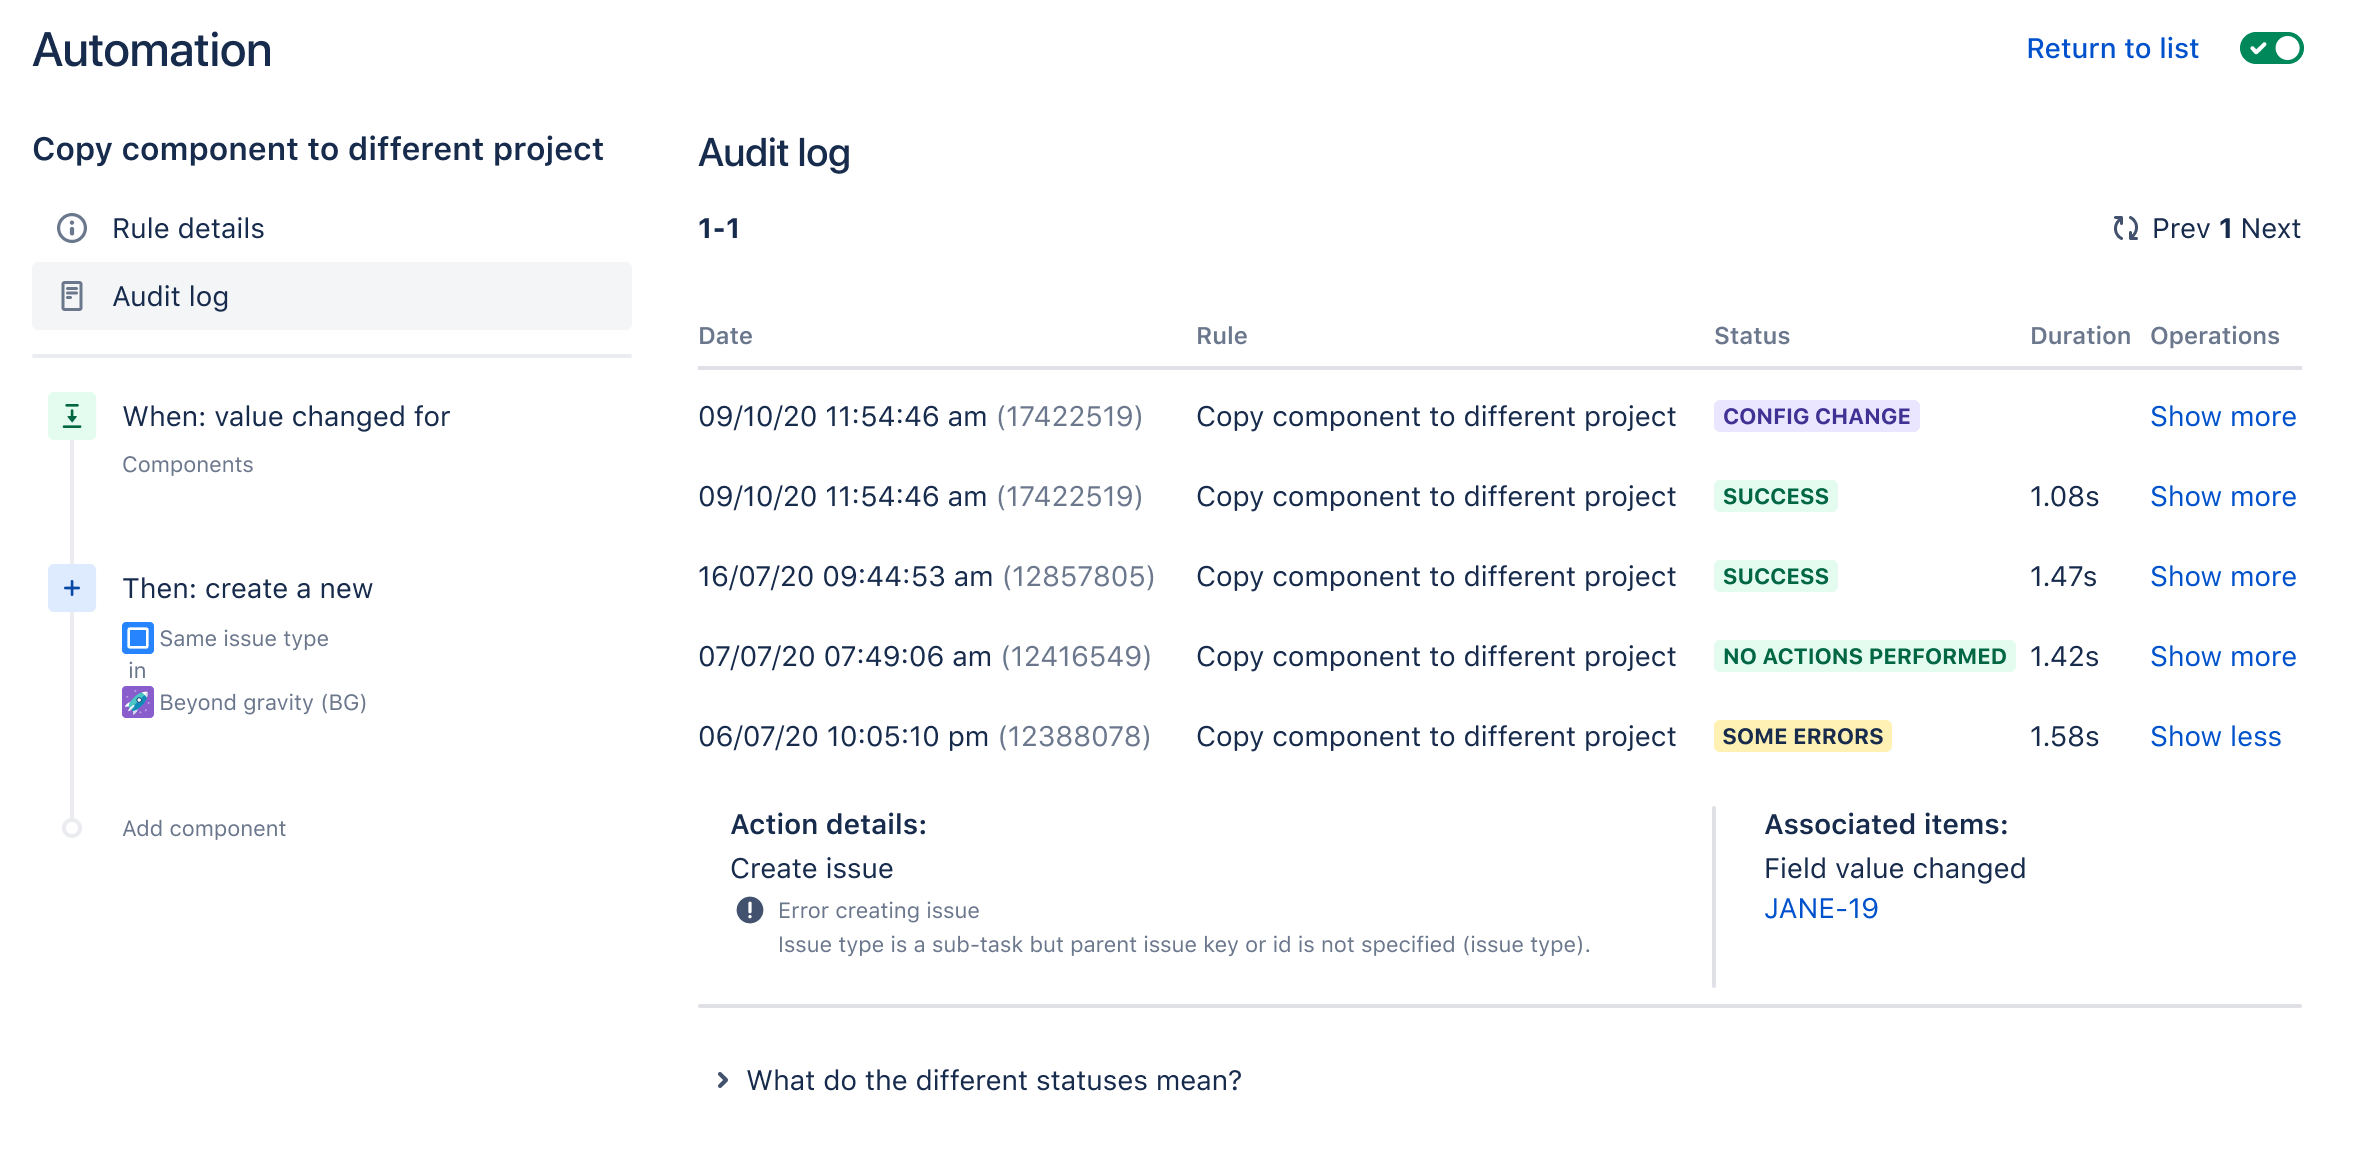This screenshot has width=2368, height=1166.
Task: Click the issue type icon next to "Same issue type"
Action: coord(137,637)
